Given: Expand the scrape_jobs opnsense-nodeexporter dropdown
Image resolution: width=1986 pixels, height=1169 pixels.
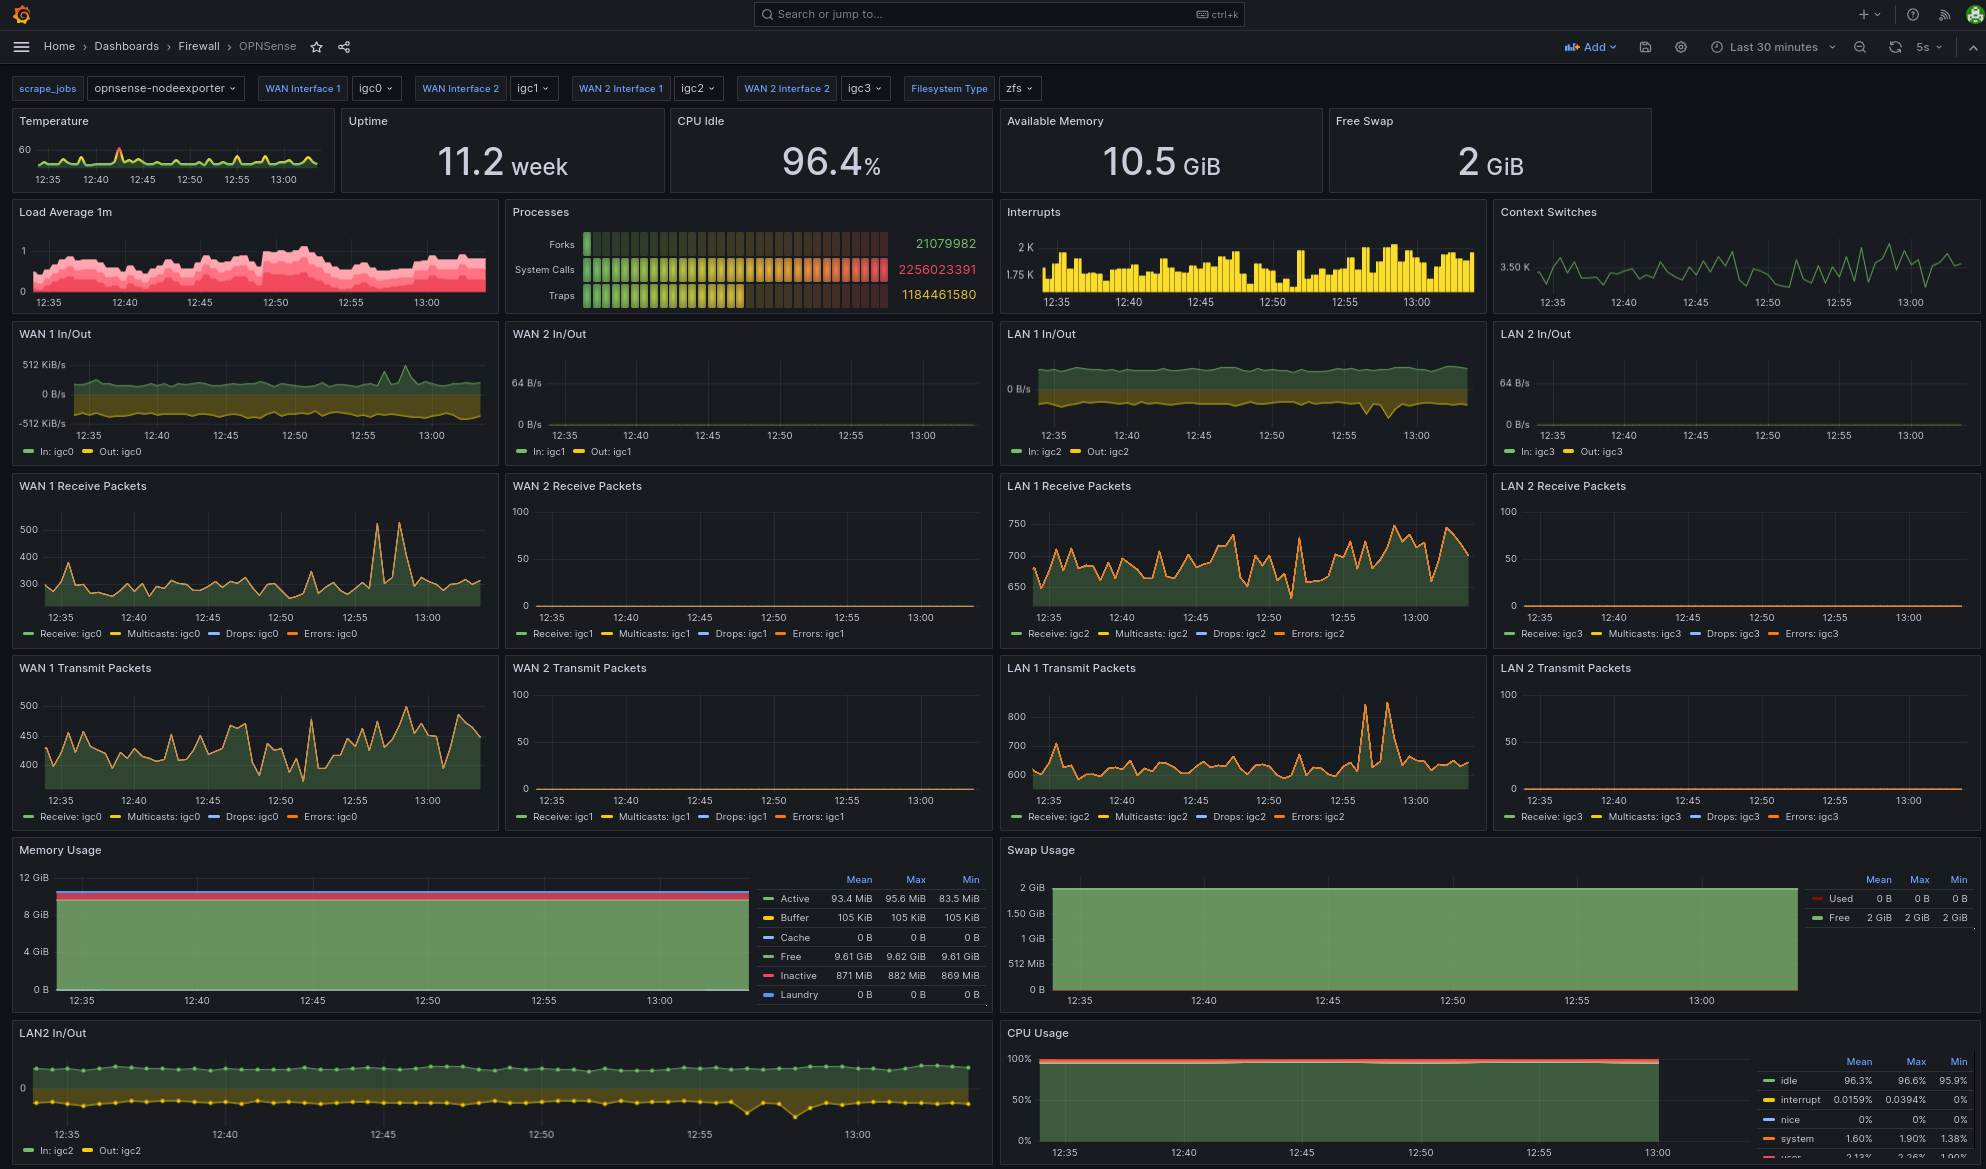Looking at the screenshot, I should tap(165, 89).
